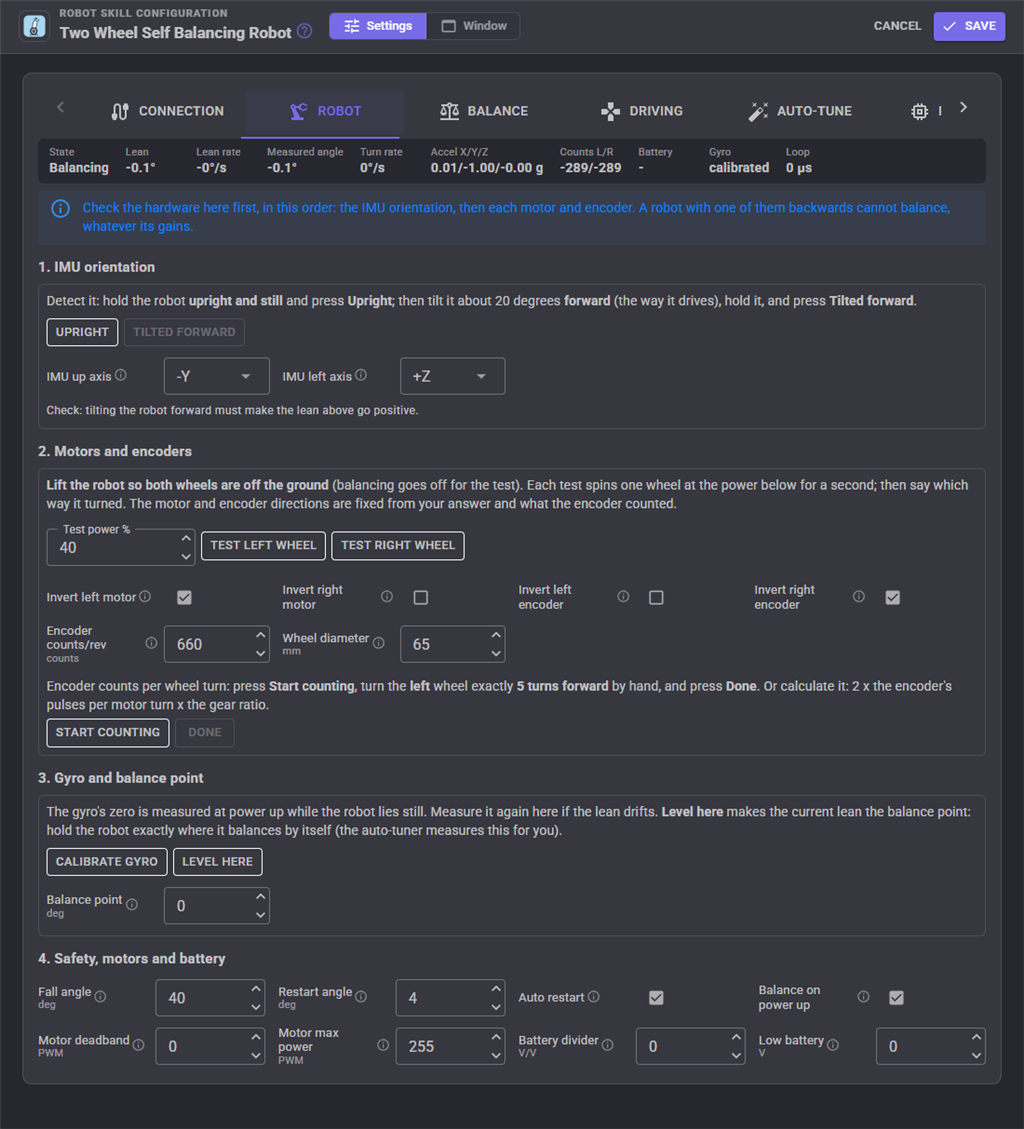Image resolution: width=1024 pixels, height=1129 pixels.
Task: Switch to the Balance tab
Action: tap(484, 112)
